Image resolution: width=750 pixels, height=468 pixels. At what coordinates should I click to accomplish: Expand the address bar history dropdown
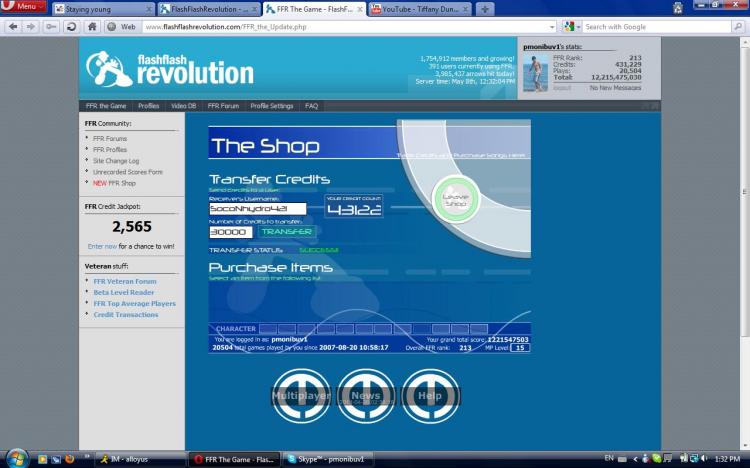(x=552, y=27)
